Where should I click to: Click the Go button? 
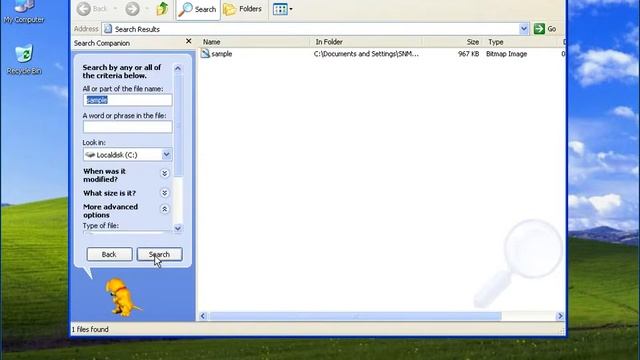[545, 29]
